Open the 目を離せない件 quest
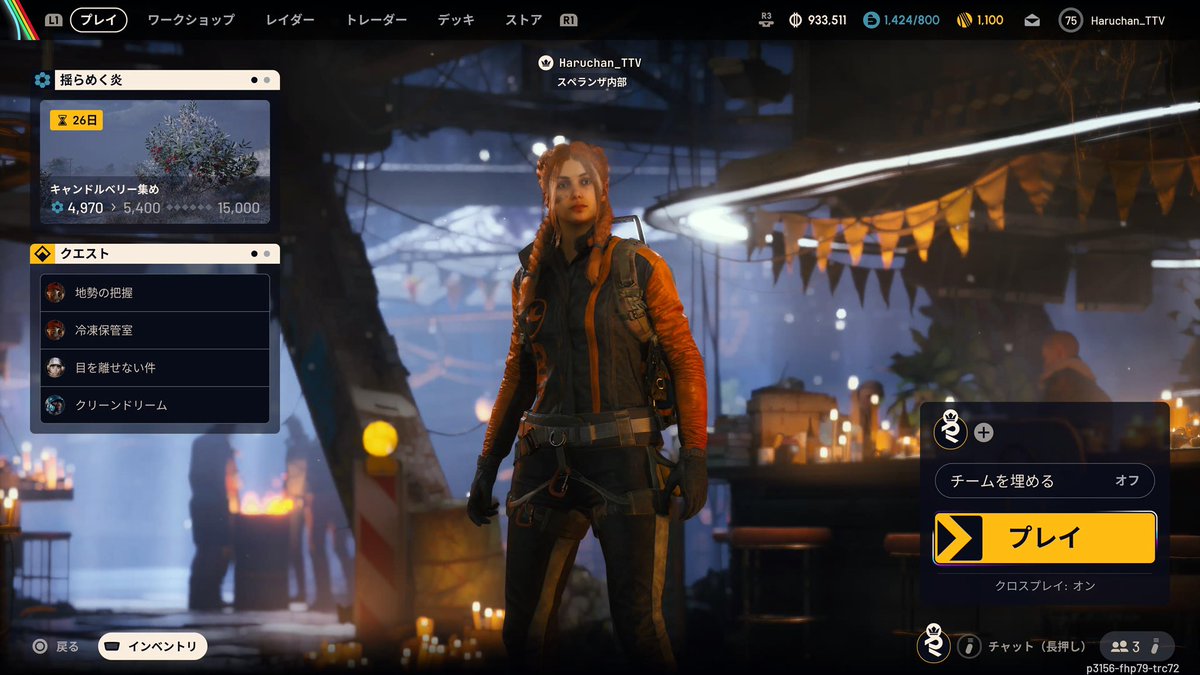The height and width of the screenshot is (675, 1200). (155, 368)
